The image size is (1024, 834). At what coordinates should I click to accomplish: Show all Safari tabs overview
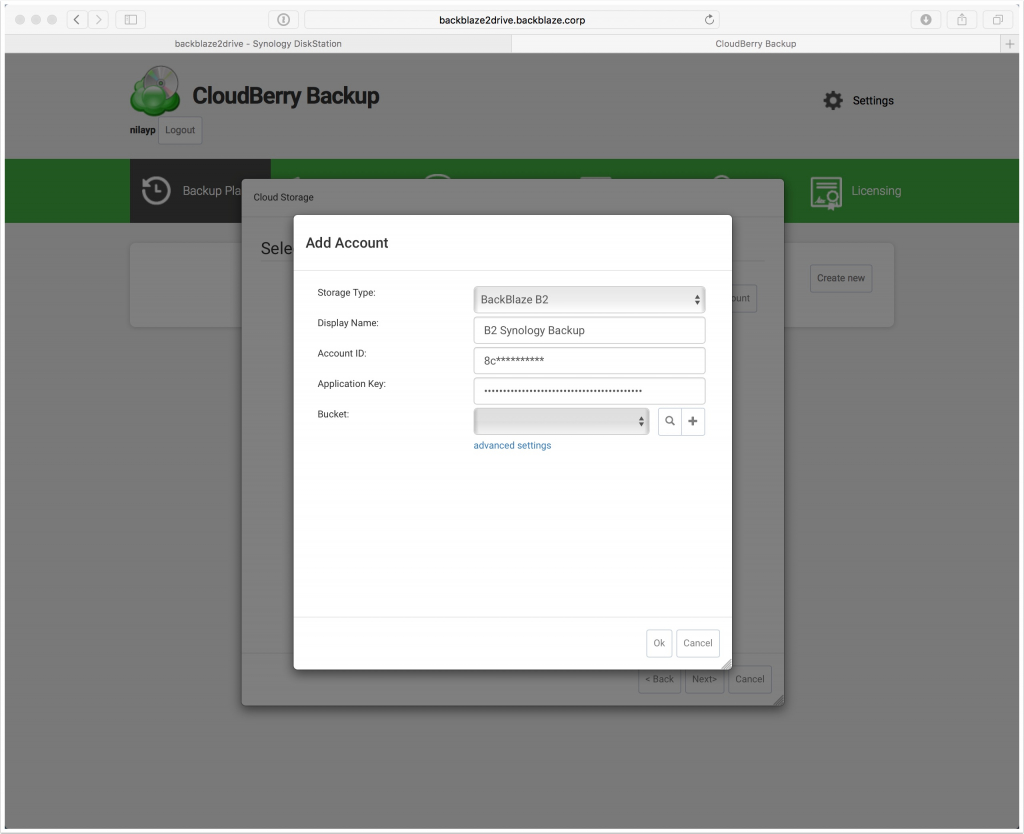(998, 20)
